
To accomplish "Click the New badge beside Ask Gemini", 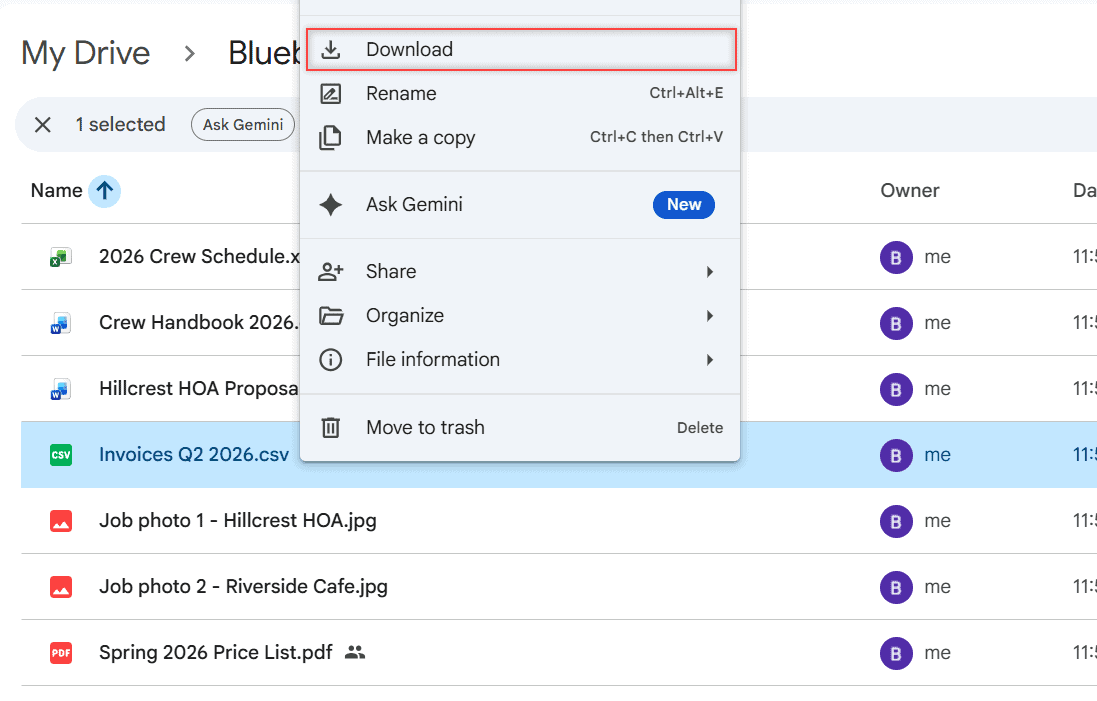I will pos(684,204).
